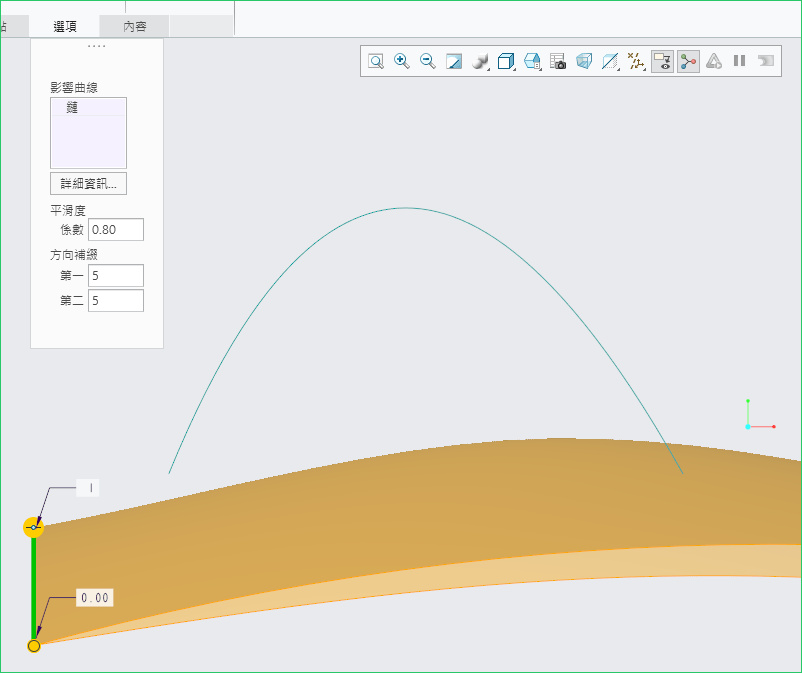Screen dimensions: 802x673
Task: Click the Repaint screen icon
Action: click(454, 61)
